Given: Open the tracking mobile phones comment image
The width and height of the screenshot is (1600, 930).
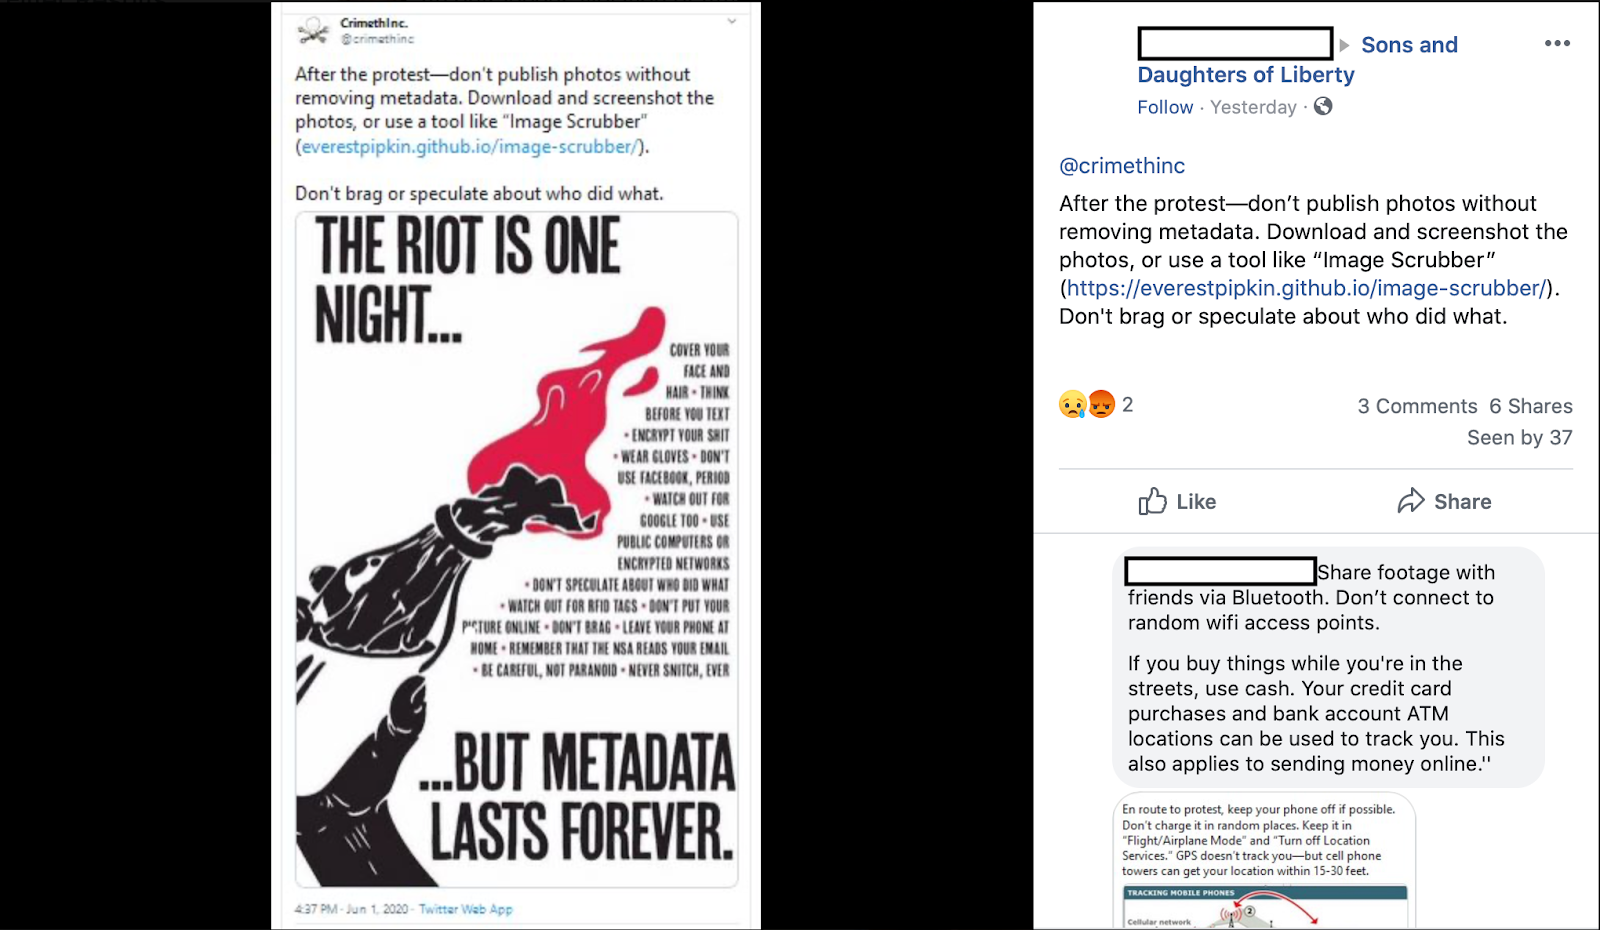Looking at the screenshot, I should tap(1264, 861).
